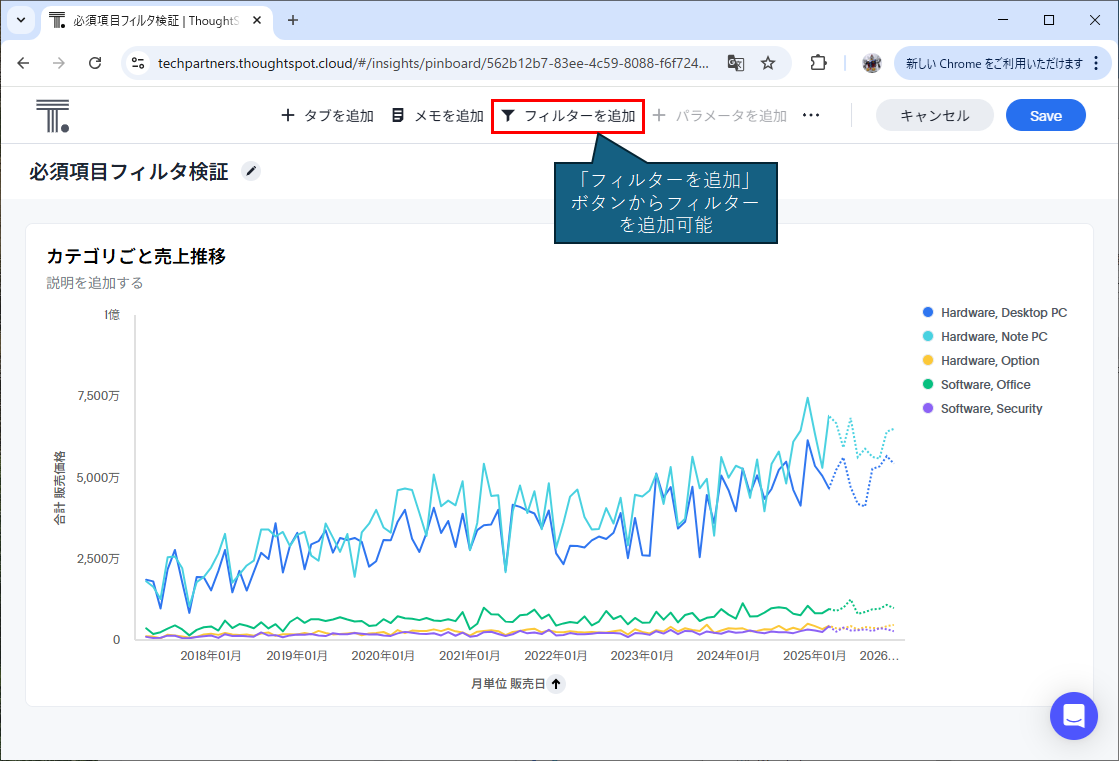Click the Chrome extensions puzzle icon
Viewport: 1119px width, 761px height.
pos(818,63)
